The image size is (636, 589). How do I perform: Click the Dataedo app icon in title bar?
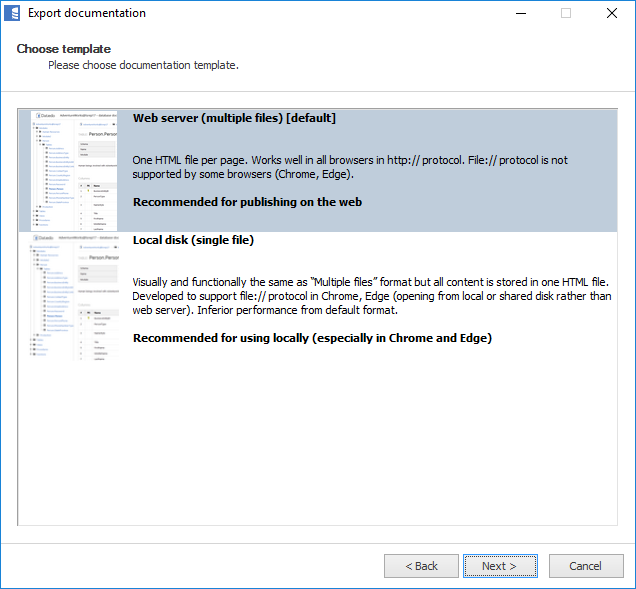point(14,14)
